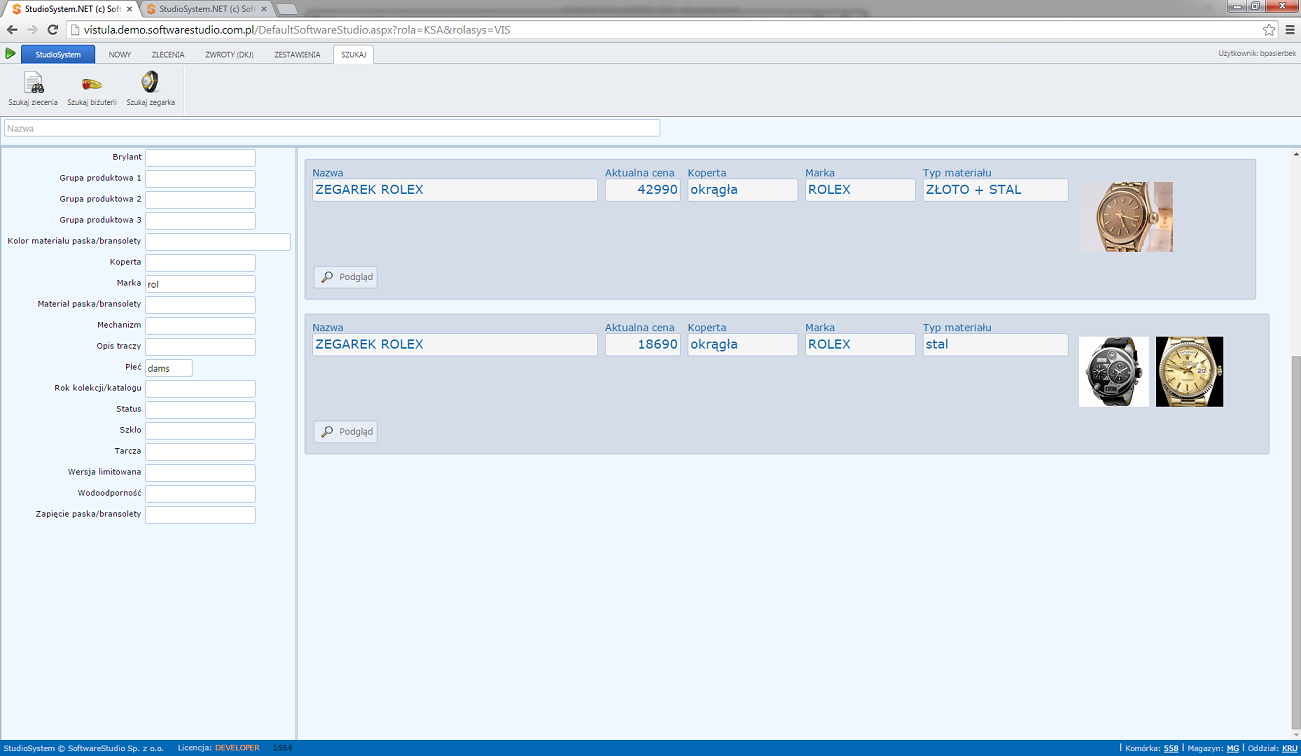The image size is (1301, 756).
Task: Select the Rok kolekcji/katalogu field
Action: 200,389
